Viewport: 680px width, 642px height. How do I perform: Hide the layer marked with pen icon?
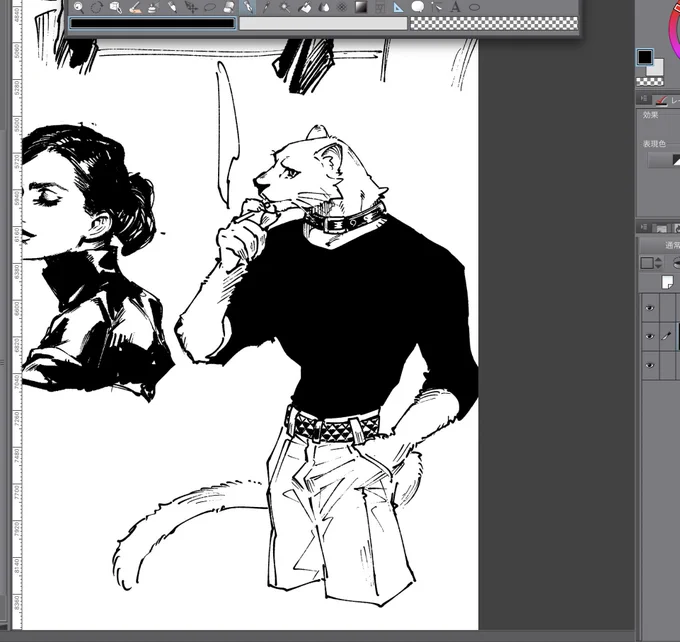(649, 337)
